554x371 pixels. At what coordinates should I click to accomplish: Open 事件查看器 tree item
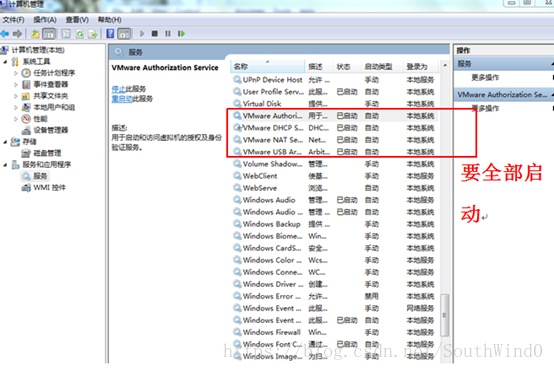pyautogui.click(x=51, y=84)
